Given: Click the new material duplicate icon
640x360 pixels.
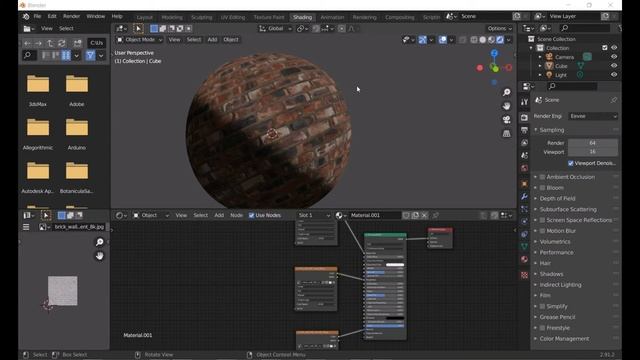Looking at the screenshot, I should (415, 215).
